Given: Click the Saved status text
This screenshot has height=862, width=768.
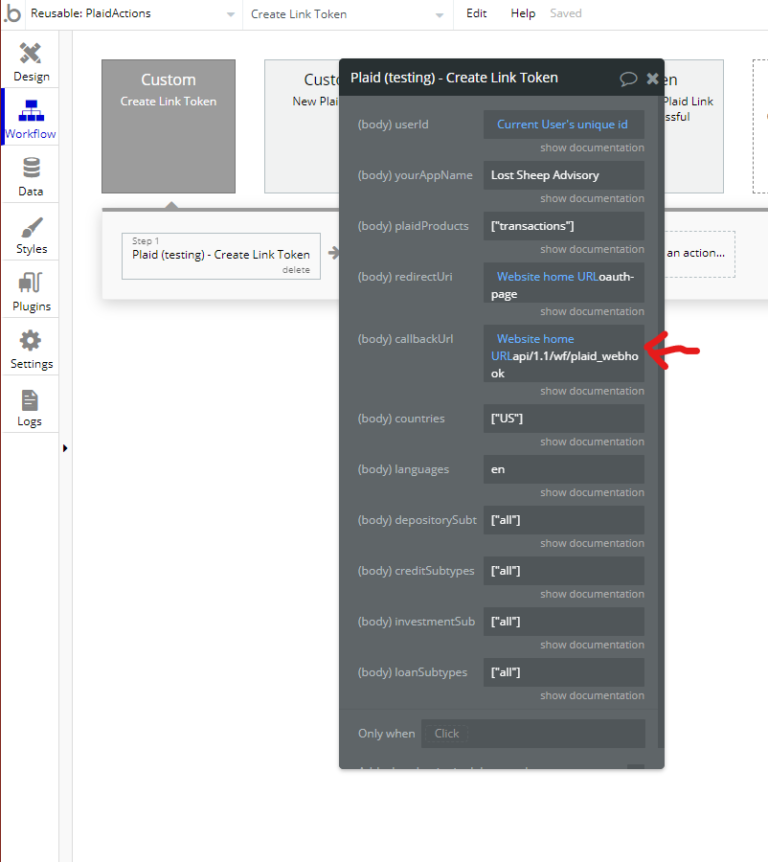Looking at the screenshot, I should (566, 13).
